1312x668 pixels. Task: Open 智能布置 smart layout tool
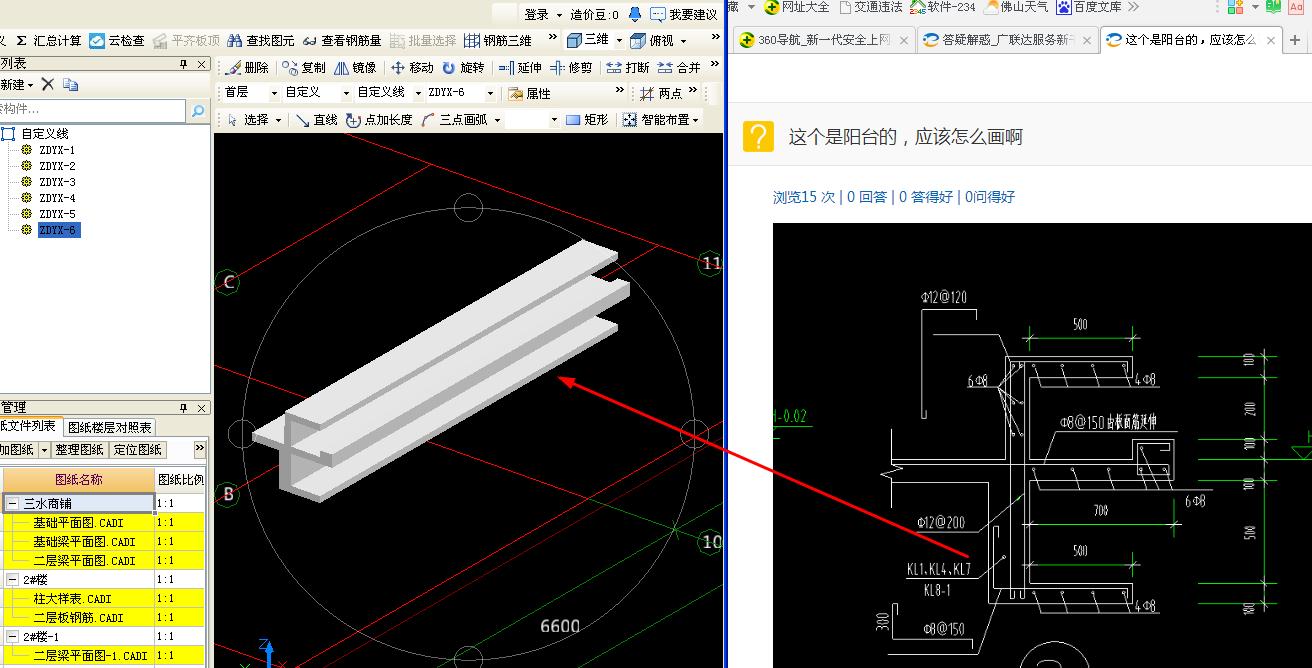pos(660,119)
